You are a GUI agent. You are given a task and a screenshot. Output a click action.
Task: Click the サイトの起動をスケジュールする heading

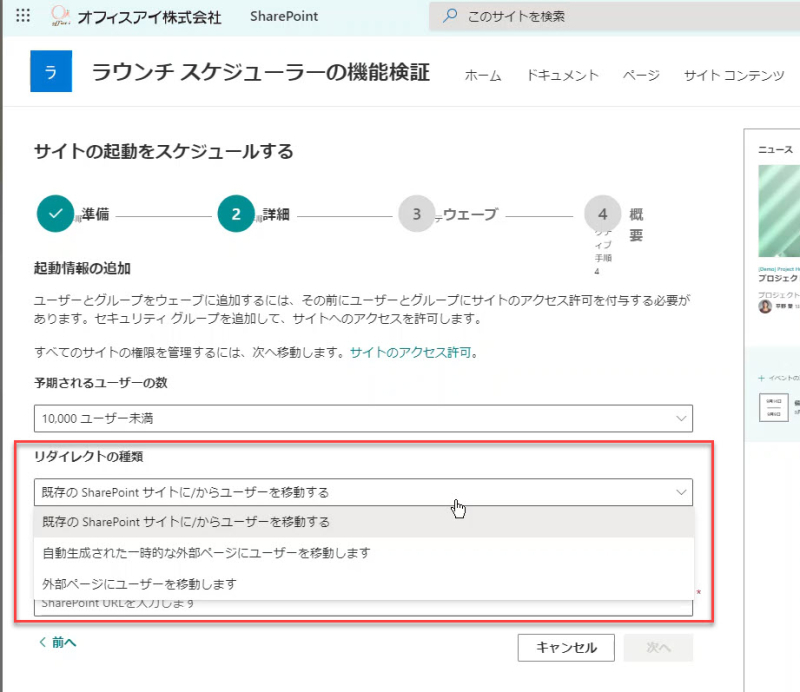163,152
